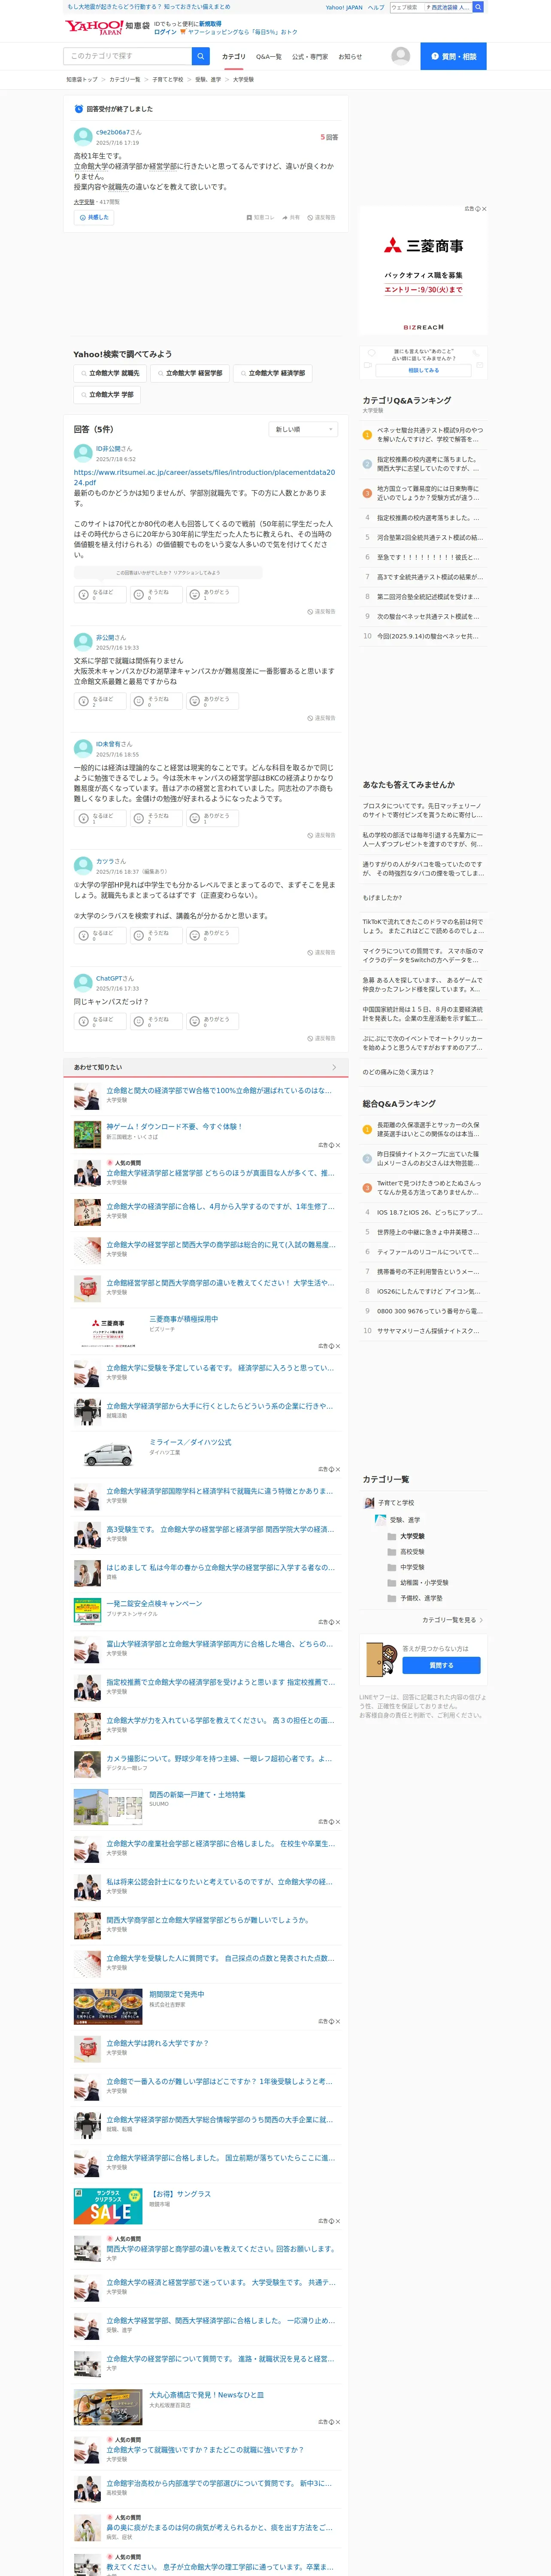Close the Mitsubishi 三菱商事 ad
This screenshot has width=551, height=2576.
click(x=484, y=209)
